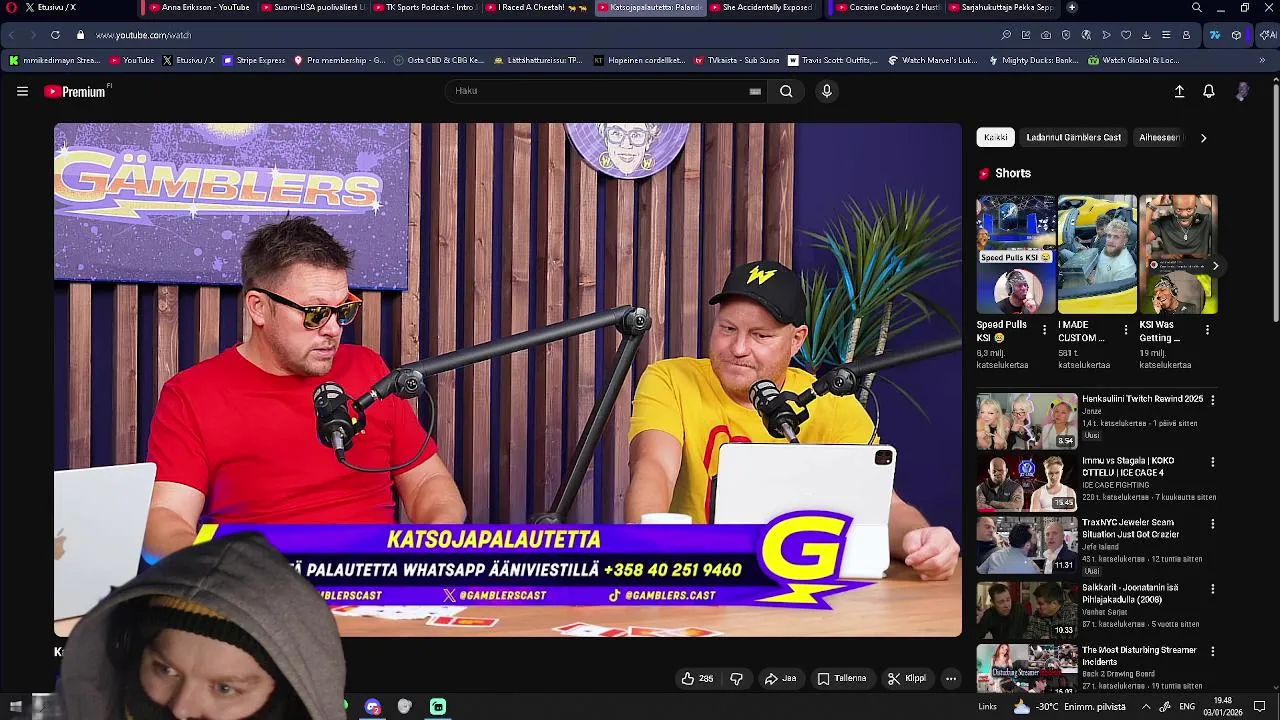Open The Most Disturbing Streamer Incidents title
This screenshot has width=1280, height=720.
coord(1139,656)
